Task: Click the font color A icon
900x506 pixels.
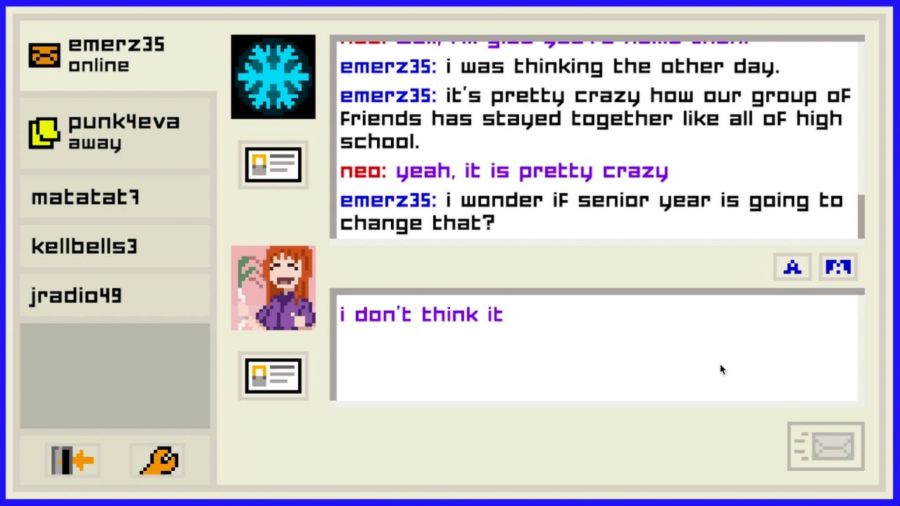Action: [x=792, y=267]
